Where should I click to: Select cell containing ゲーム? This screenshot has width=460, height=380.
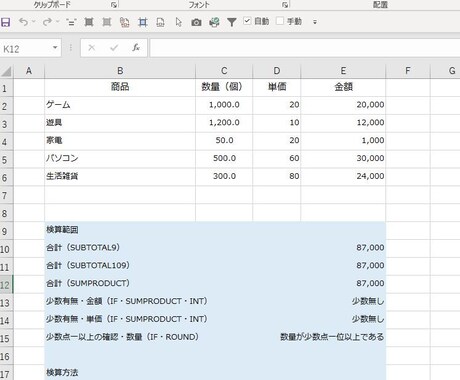click(120, 105)
